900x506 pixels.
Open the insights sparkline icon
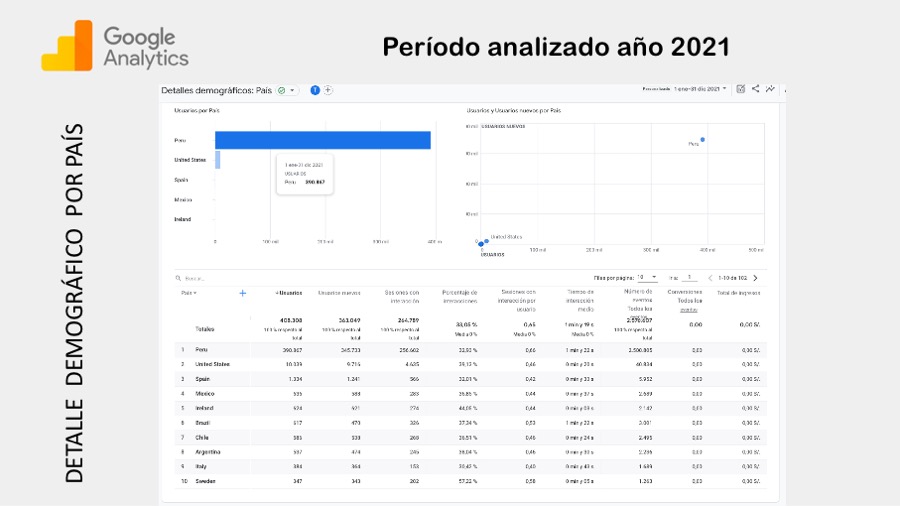tap(770, 89)
